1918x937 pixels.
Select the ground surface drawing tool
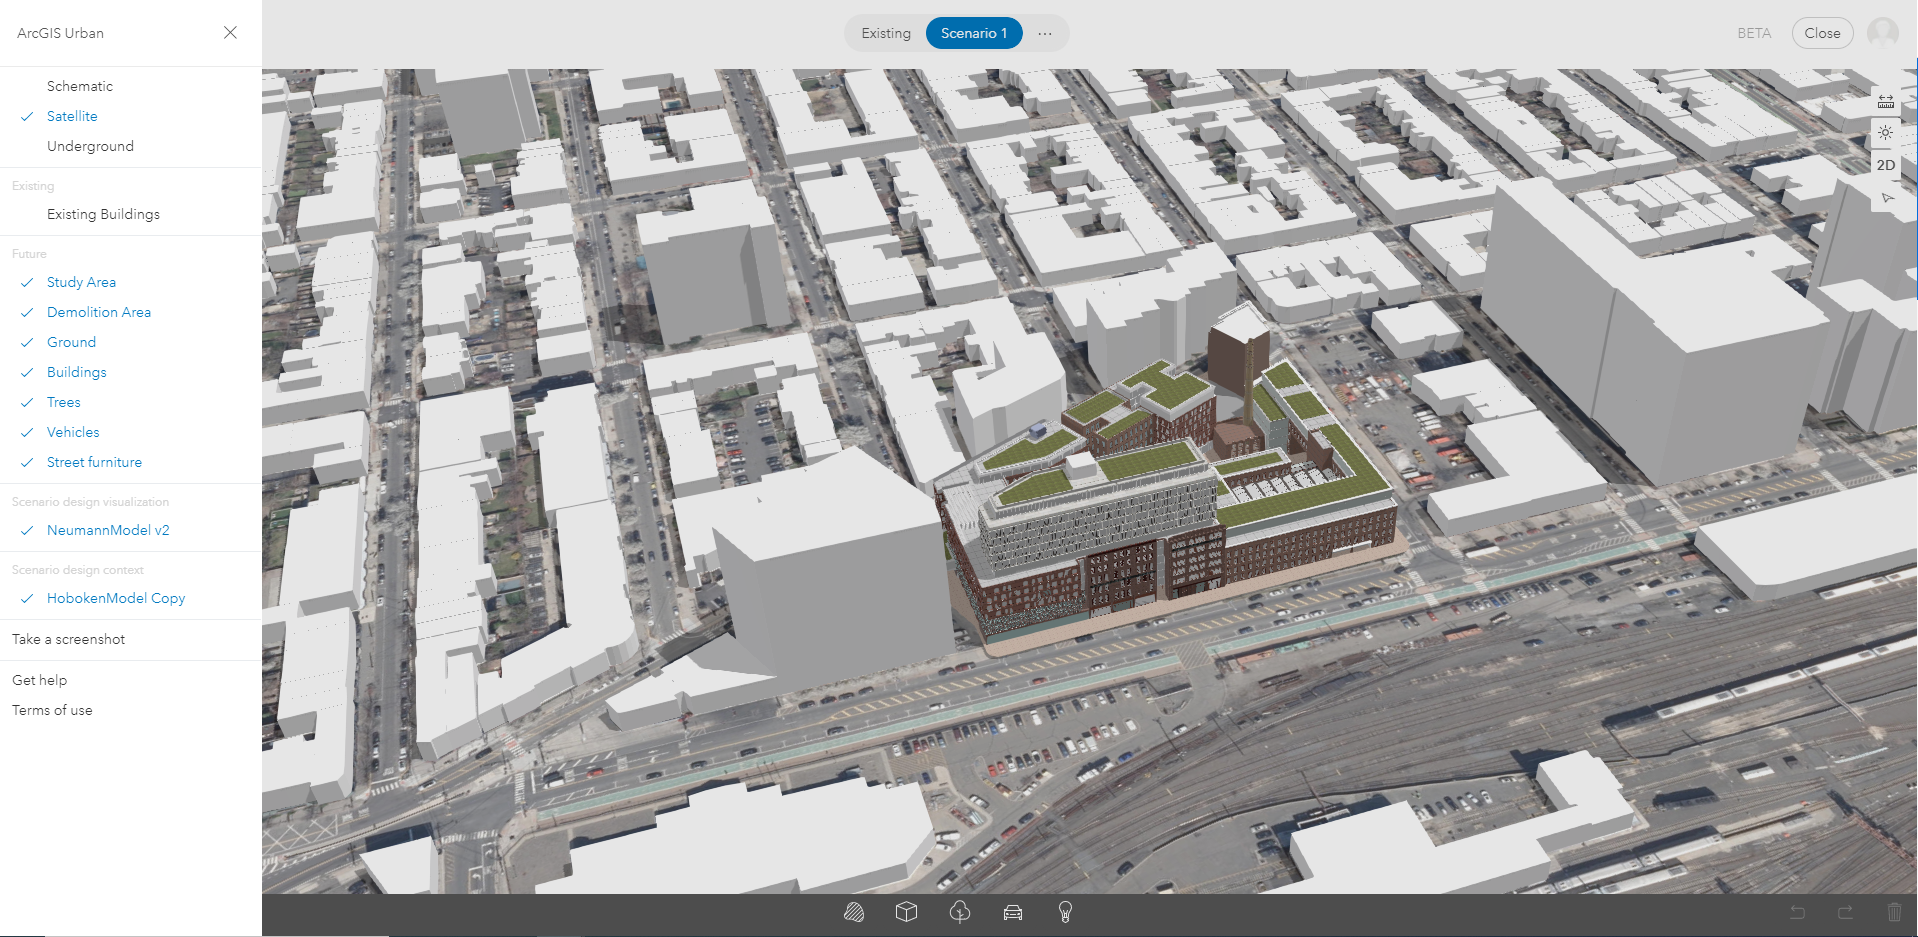854,912
